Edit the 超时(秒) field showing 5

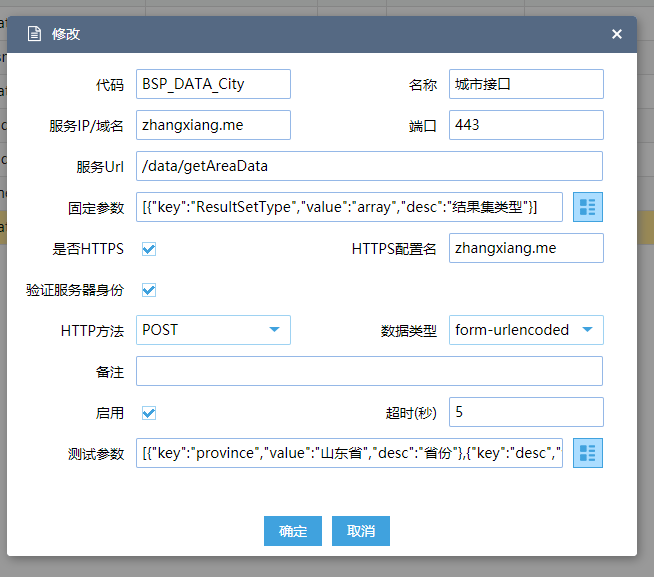[526, 412]
